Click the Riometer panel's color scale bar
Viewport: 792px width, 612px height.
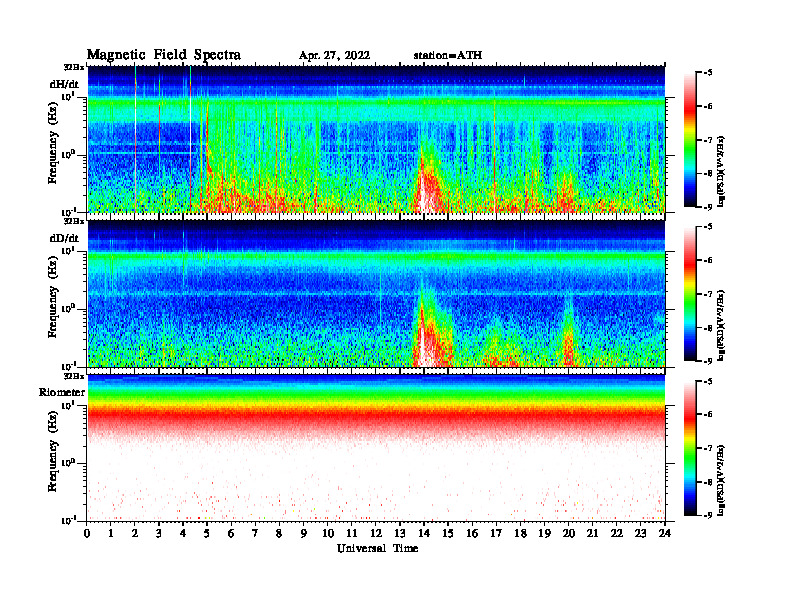(x=690, y=448)
